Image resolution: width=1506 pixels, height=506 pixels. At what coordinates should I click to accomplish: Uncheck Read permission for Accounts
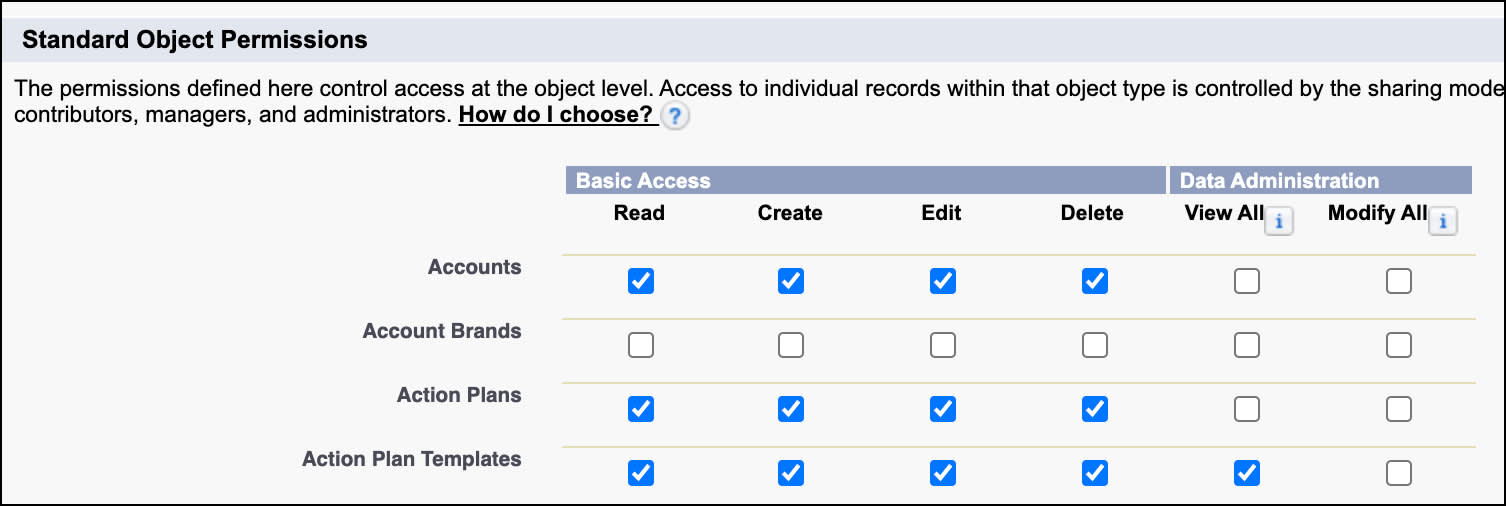point(641,282)
